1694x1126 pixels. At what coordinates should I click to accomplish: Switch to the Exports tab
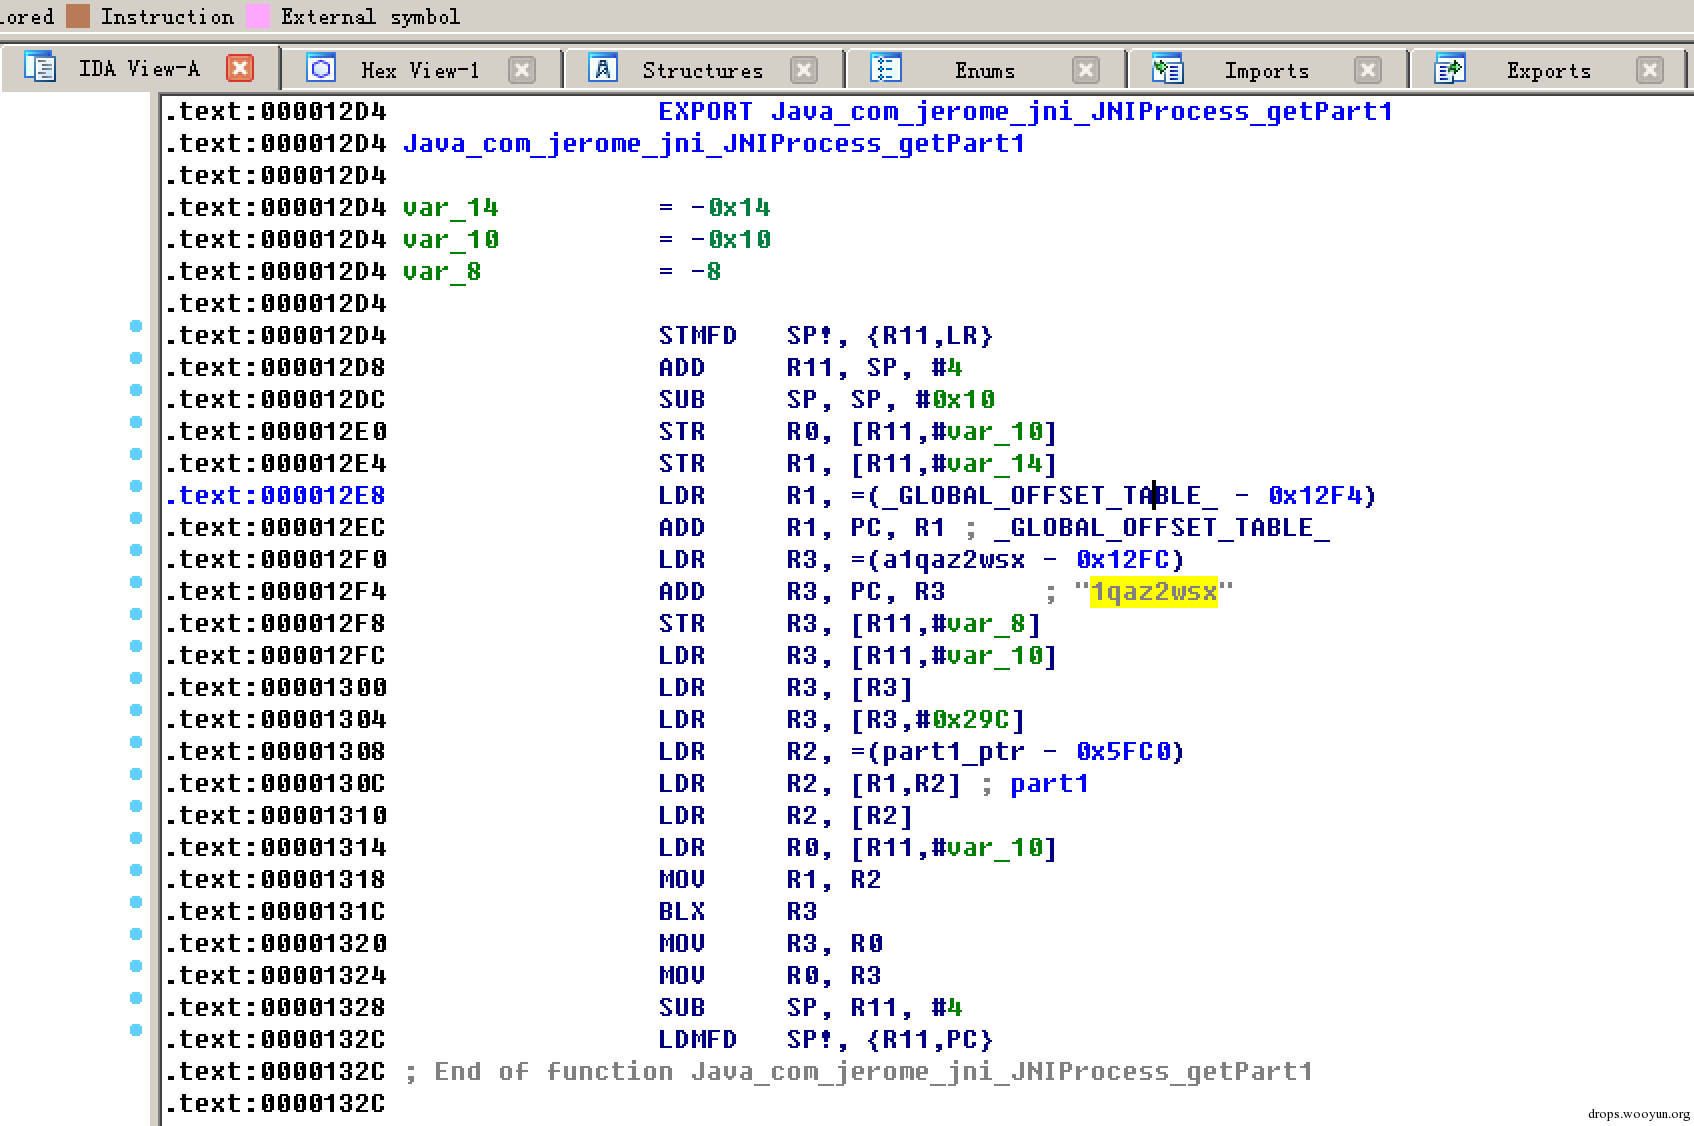point(1548,71)
